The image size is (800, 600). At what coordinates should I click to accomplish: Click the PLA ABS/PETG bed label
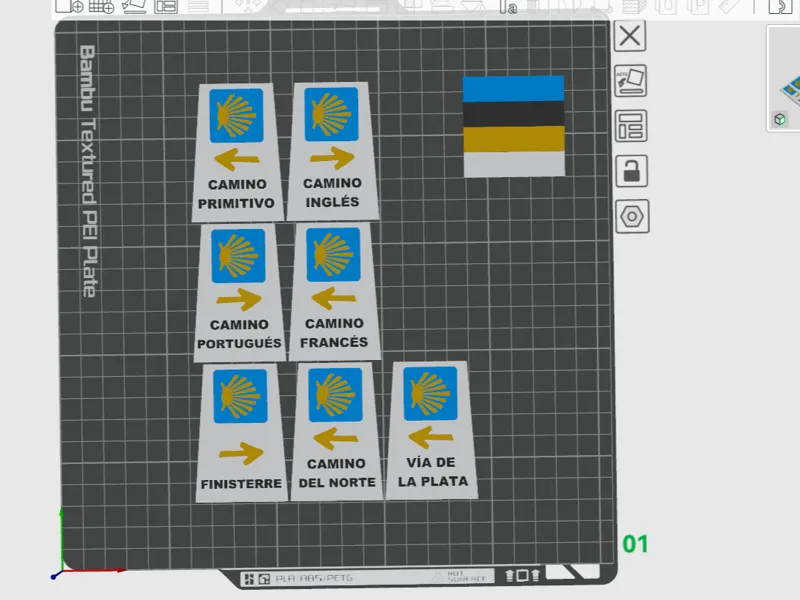pyautogui.click(x=314, y=578)
